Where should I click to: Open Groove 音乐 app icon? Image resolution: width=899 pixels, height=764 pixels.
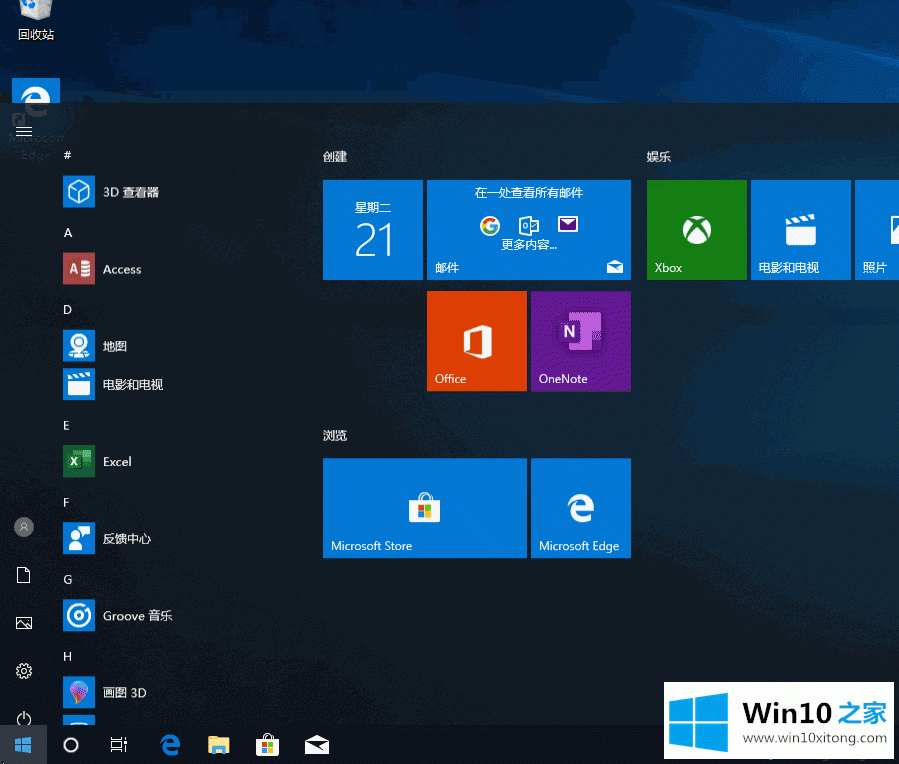pyautogui.click(x=79, y=615)
